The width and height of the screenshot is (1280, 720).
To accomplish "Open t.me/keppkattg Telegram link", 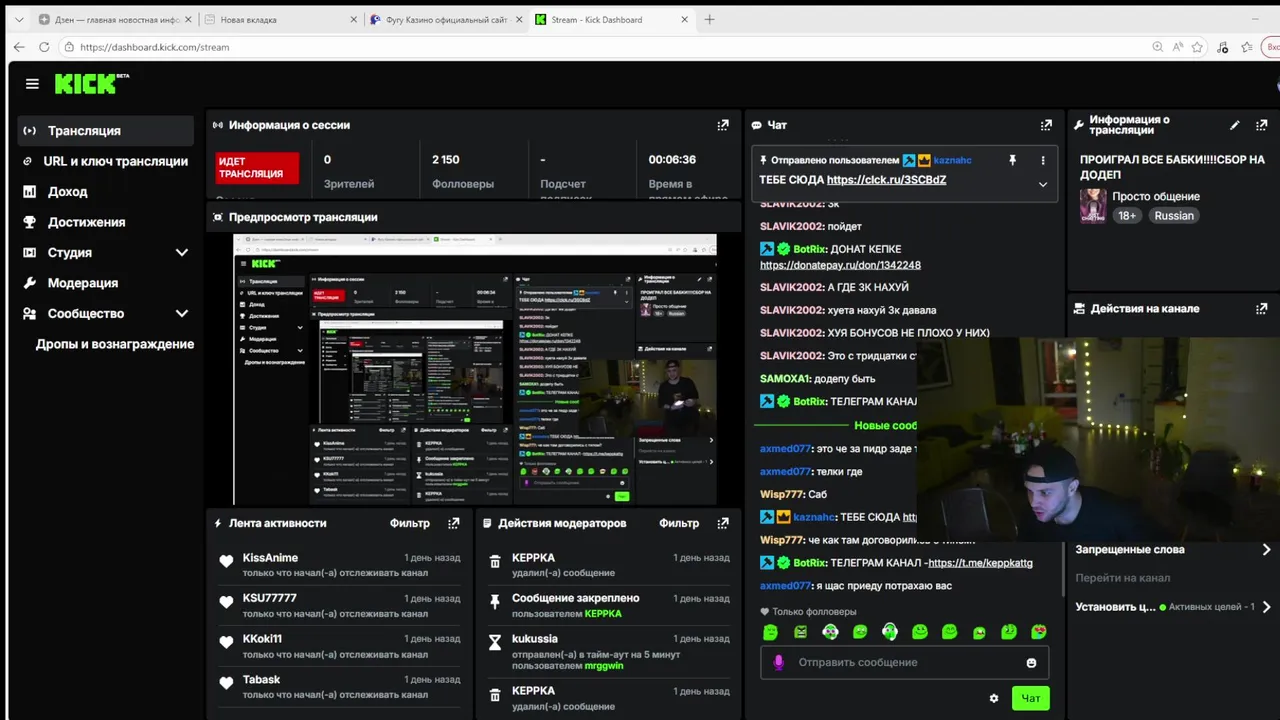I will 980,563.
